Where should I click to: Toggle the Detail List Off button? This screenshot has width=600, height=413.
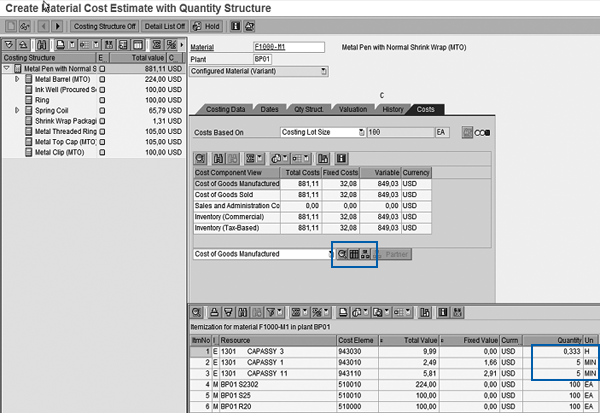pyautogui.click(x=166, y=24)
